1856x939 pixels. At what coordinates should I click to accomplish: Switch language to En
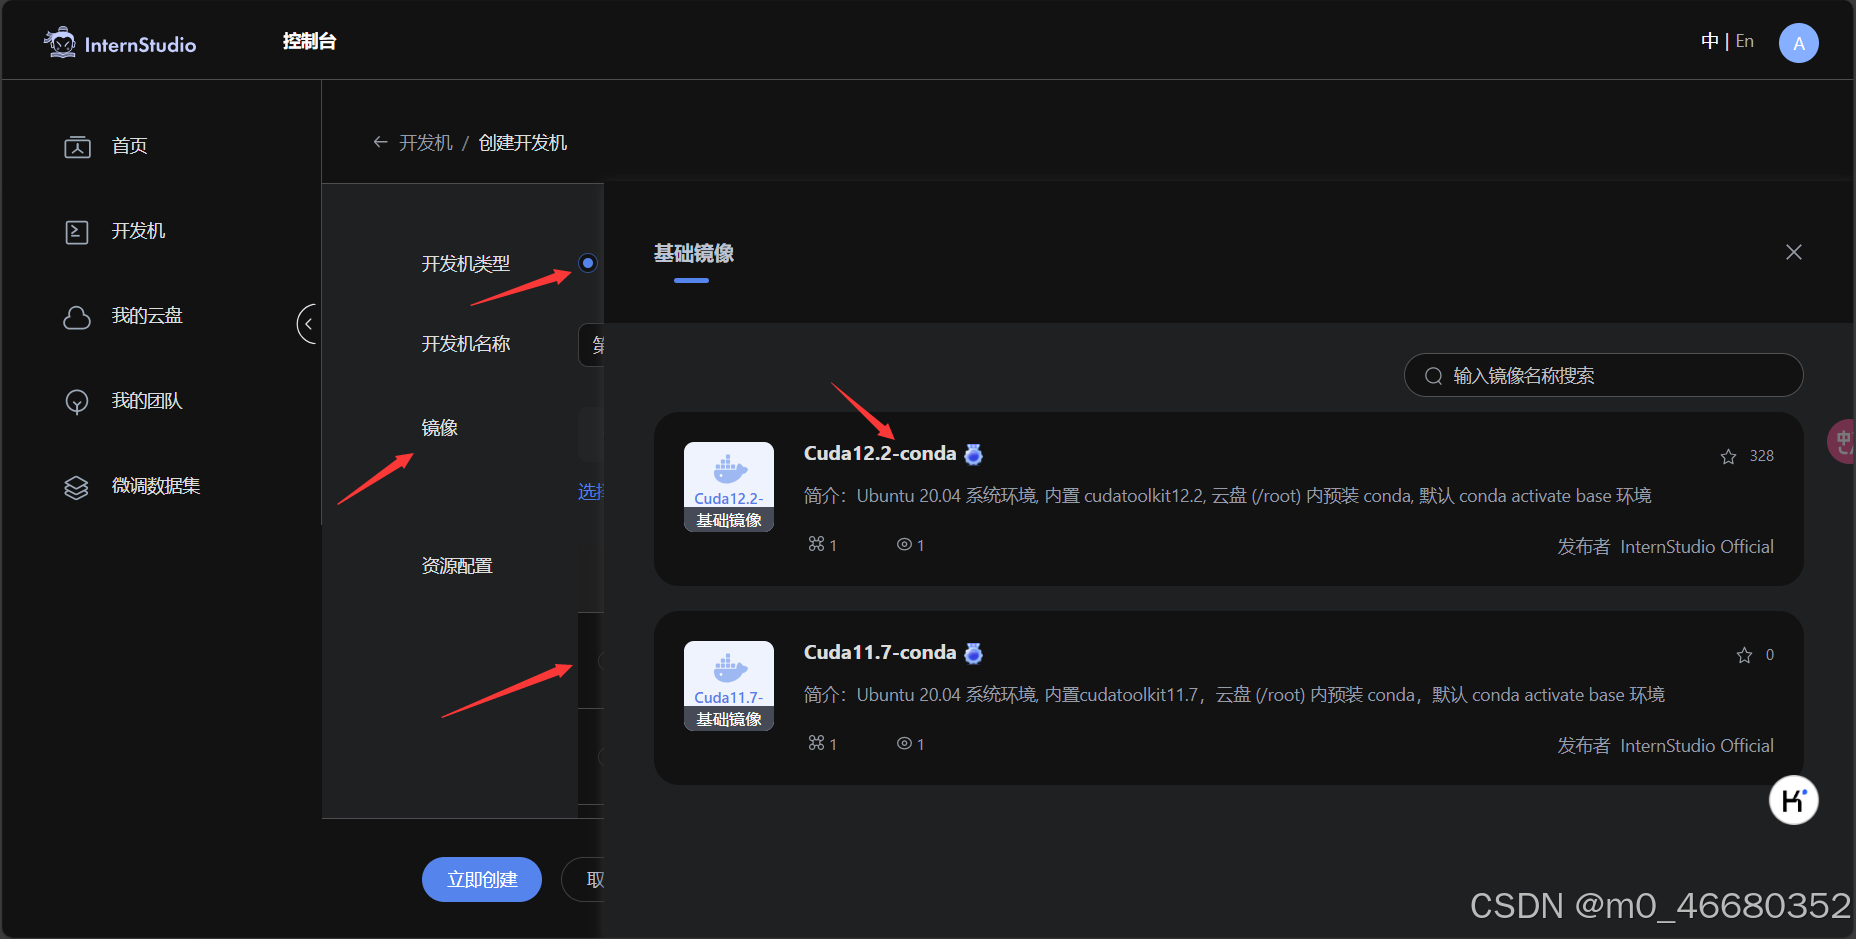coord(1745,41)
